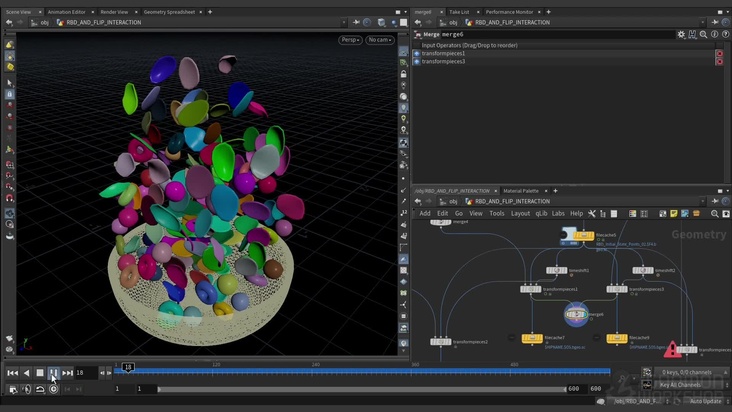Open the Persp viewport dropdown

coord(350,40)
